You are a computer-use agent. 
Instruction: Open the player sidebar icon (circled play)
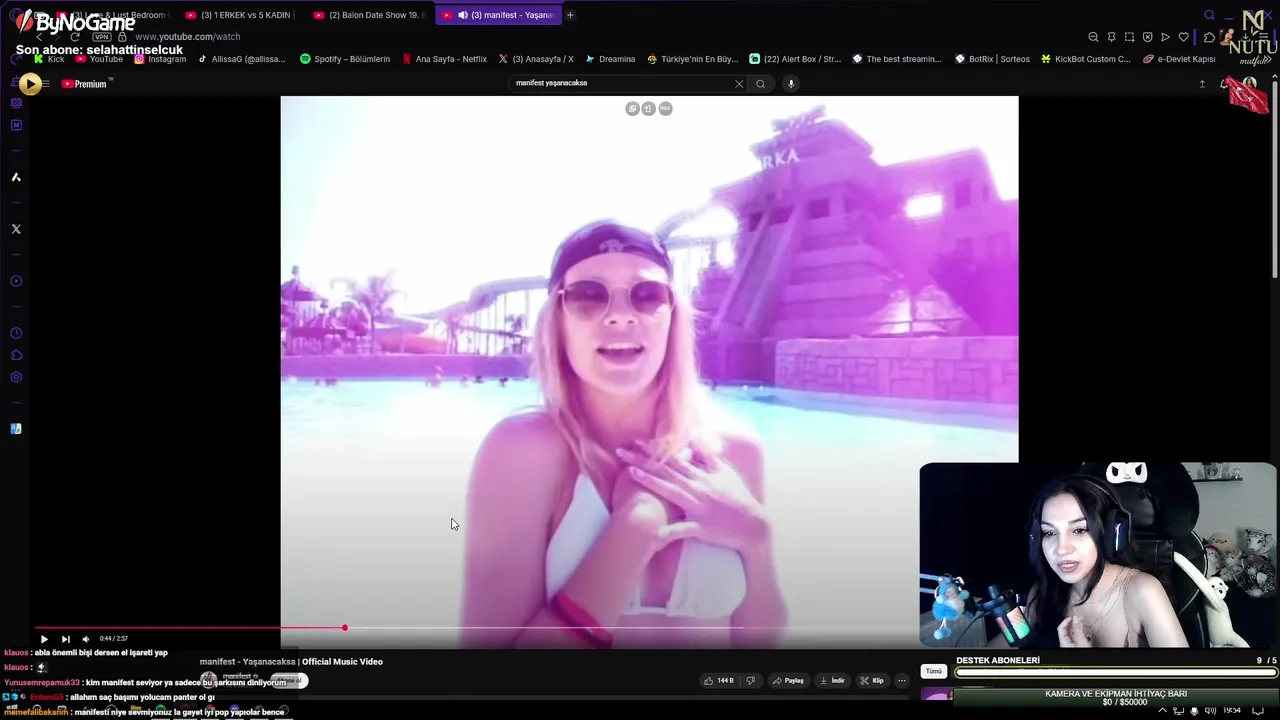coord(16,281)
